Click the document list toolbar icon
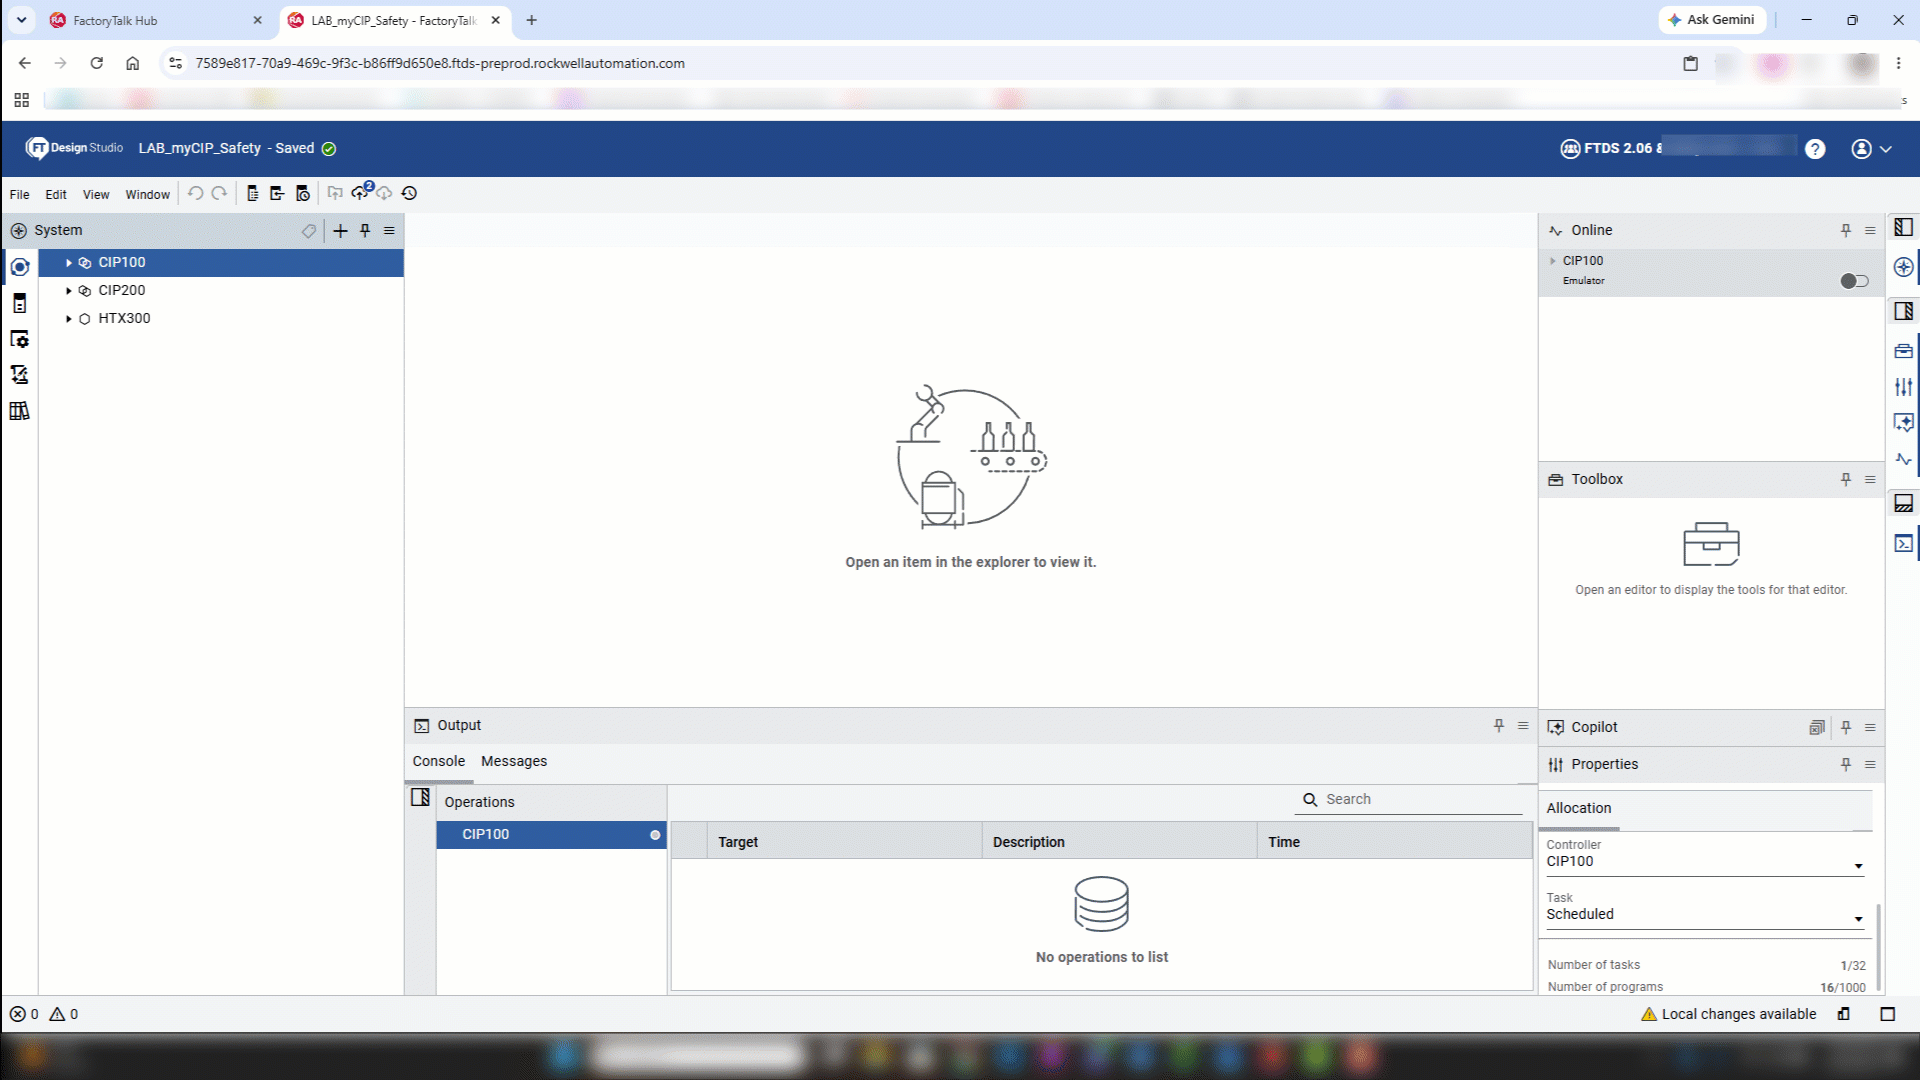1920x1080 pixels. click(x=252, y=193)
